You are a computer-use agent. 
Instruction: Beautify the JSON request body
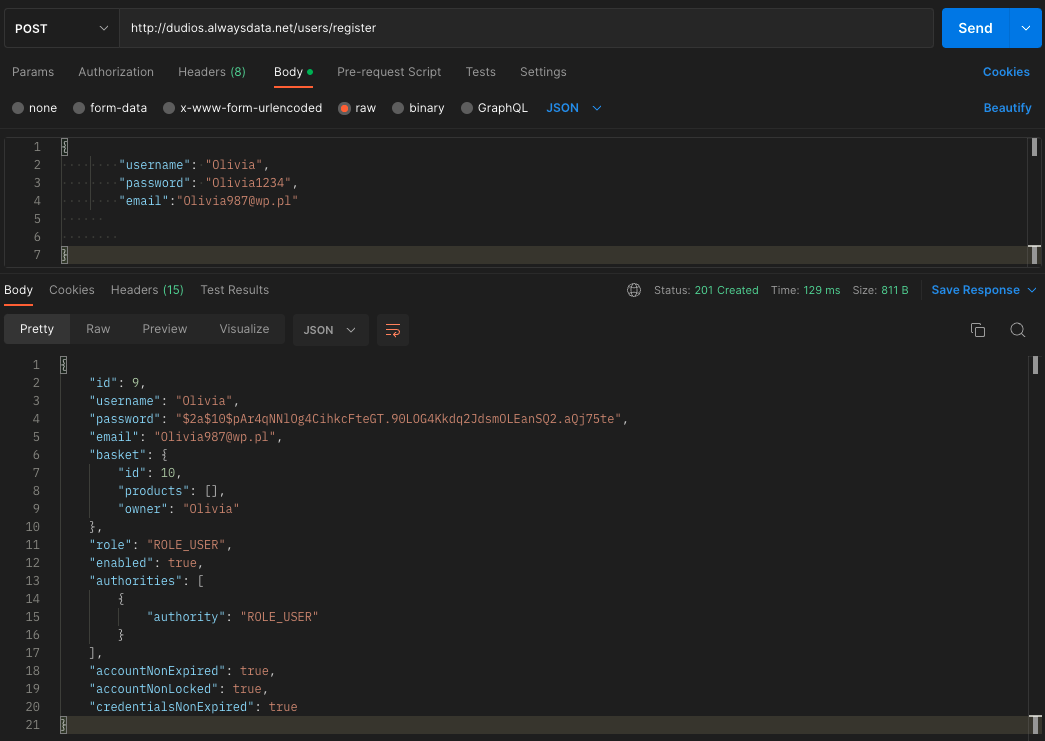[x=1007, y=107]
